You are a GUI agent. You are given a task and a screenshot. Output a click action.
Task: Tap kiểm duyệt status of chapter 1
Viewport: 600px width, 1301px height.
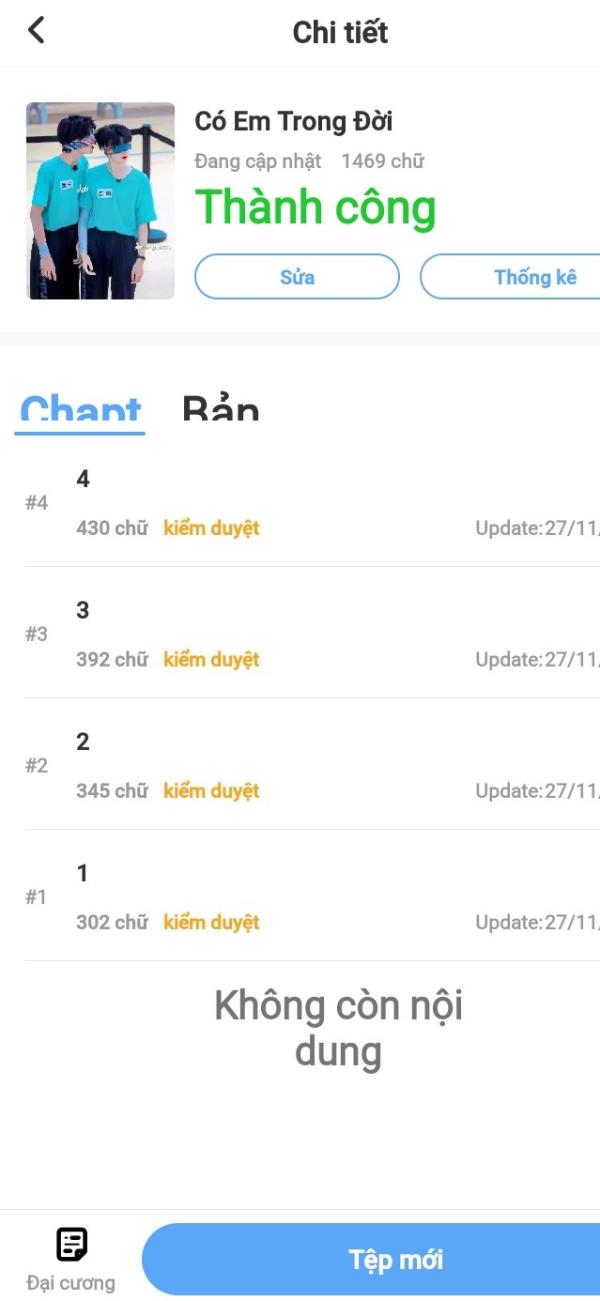click(211, 923)
